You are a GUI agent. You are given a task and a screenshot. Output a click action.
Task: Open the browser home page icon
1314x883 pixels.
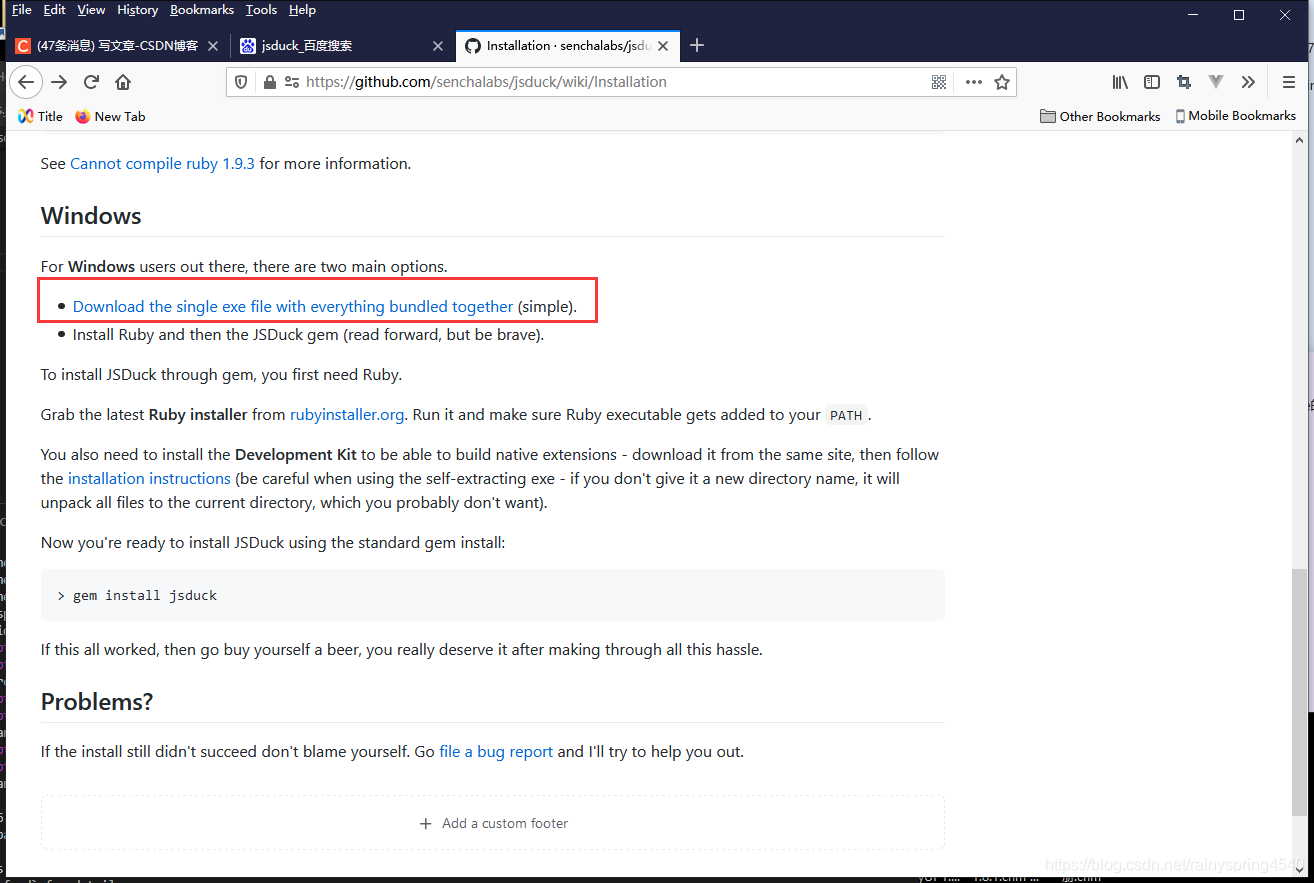(x=123, y=82)
